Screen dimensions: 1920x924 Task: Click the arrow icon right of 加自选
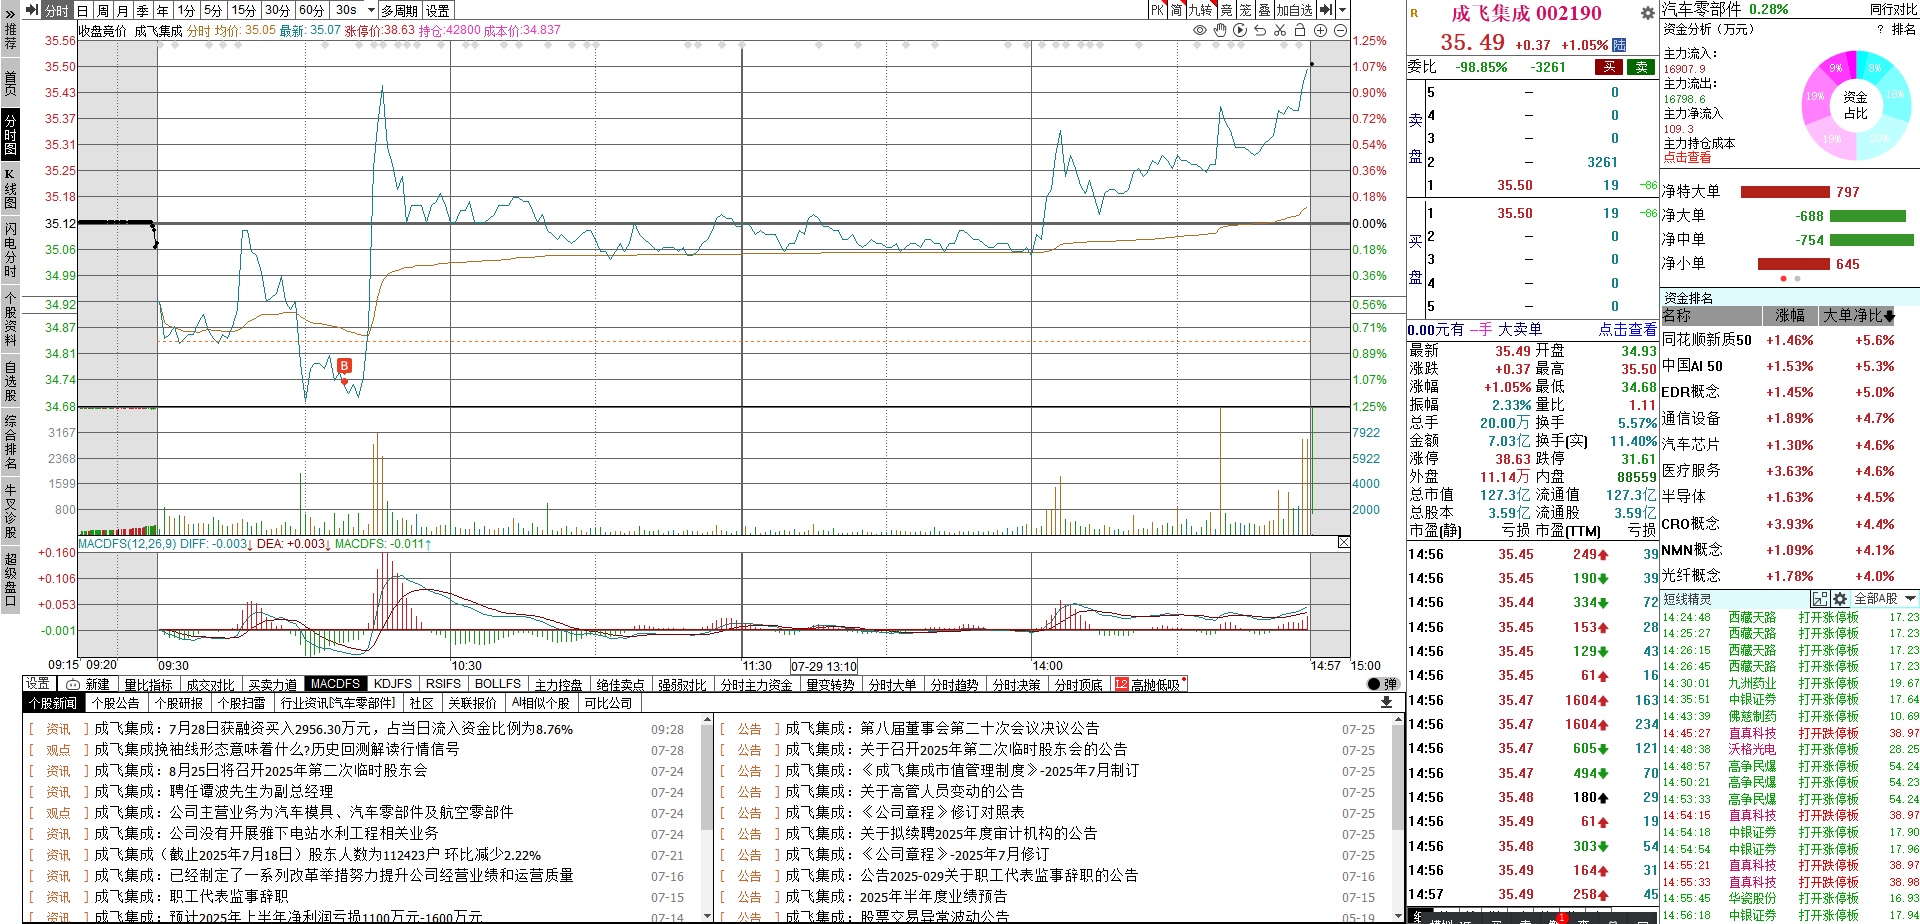pyautogui.click(x=1327, y=10)
